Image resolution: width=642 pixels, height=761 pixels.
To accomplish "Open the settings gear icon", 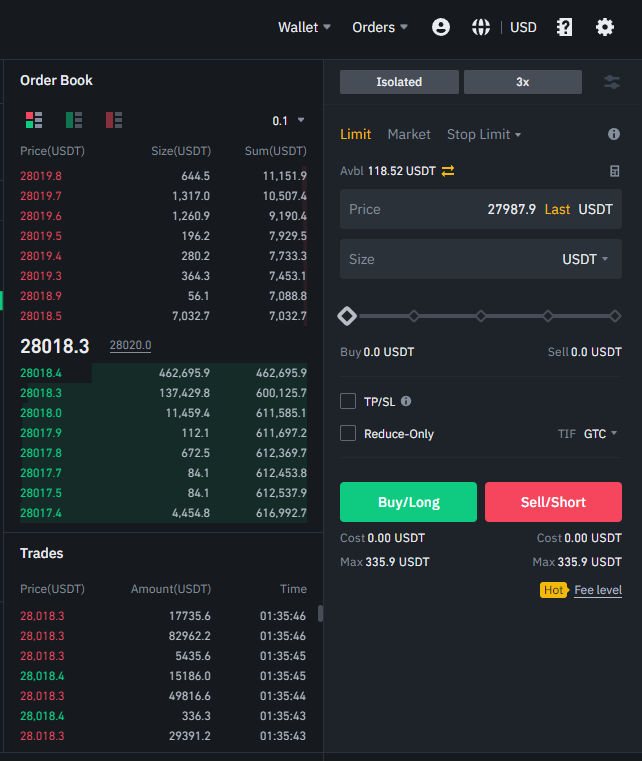I will (605, 27).
